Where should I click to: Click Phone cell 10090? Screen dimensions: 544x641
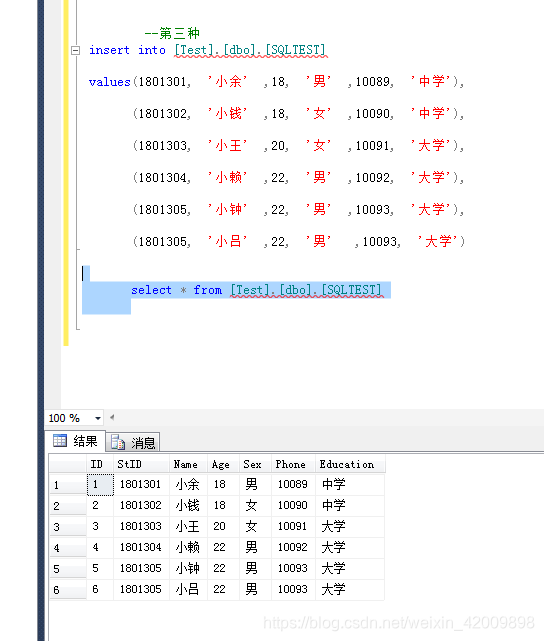tap(293, 506)
